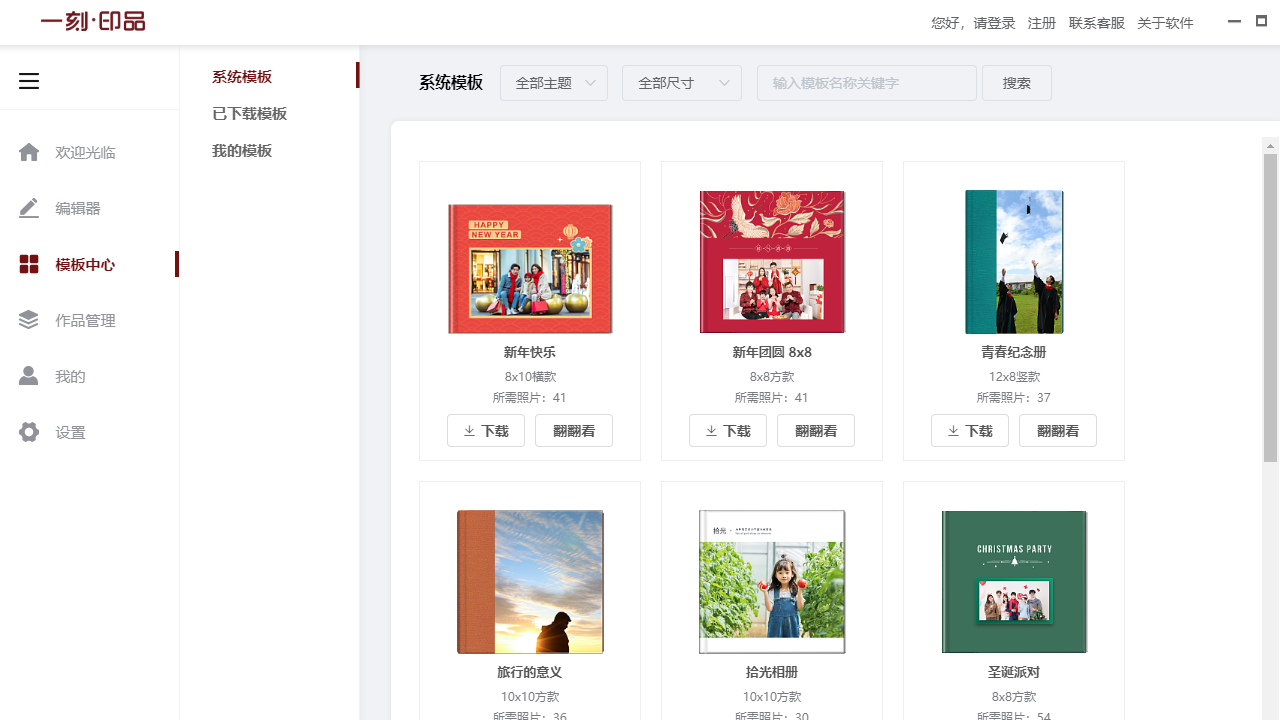Click the 模板中心 grid icon

(x=29, y=264)
